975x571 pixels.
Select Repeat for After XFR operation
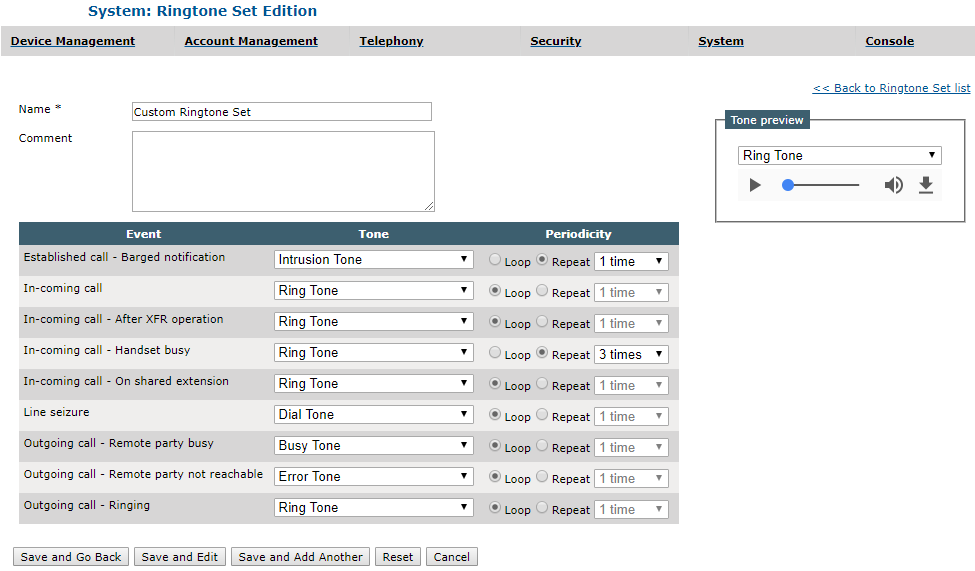pos(542,322)
